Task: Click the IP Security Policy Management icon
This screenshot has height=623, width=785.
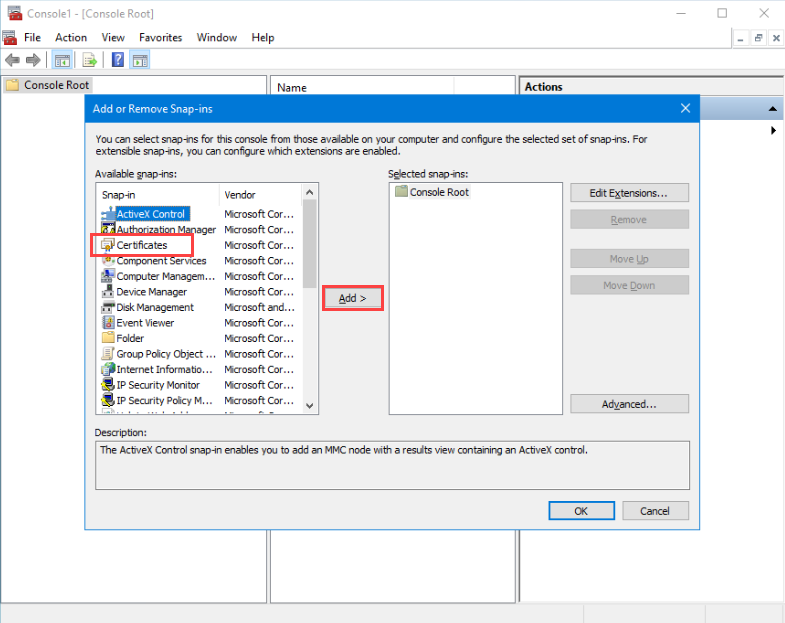Action: pos(108,400)
